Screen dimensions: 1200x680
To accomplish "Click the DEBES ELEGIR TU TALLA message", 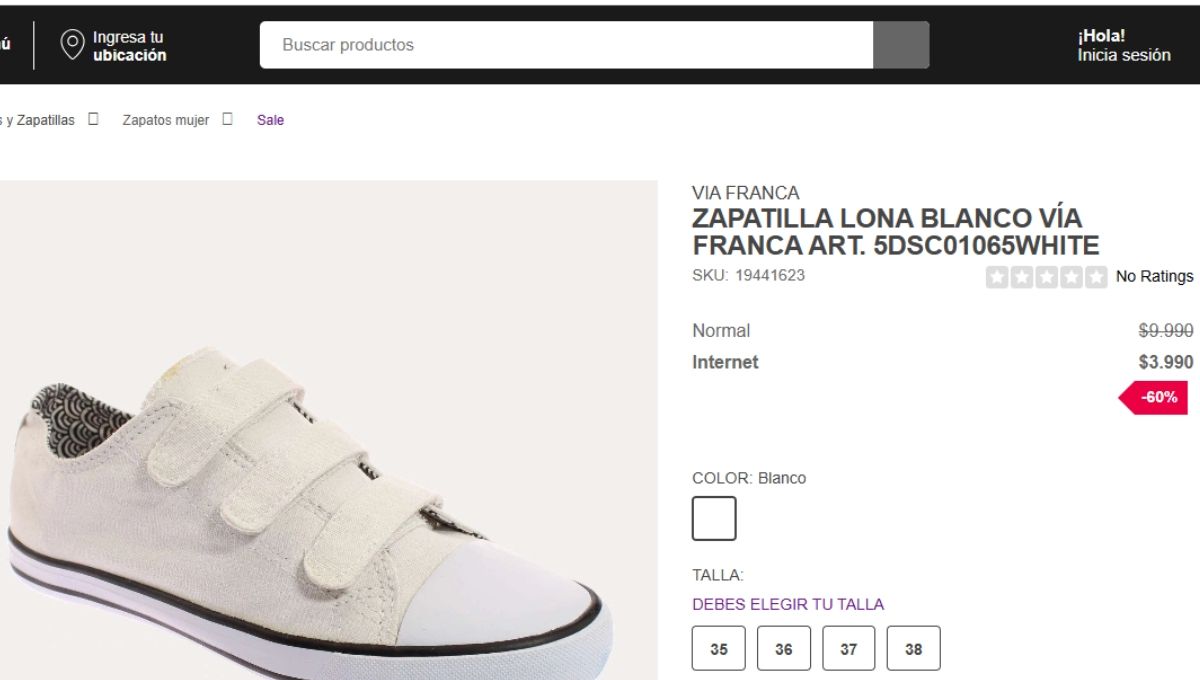I will coord(787,604).
